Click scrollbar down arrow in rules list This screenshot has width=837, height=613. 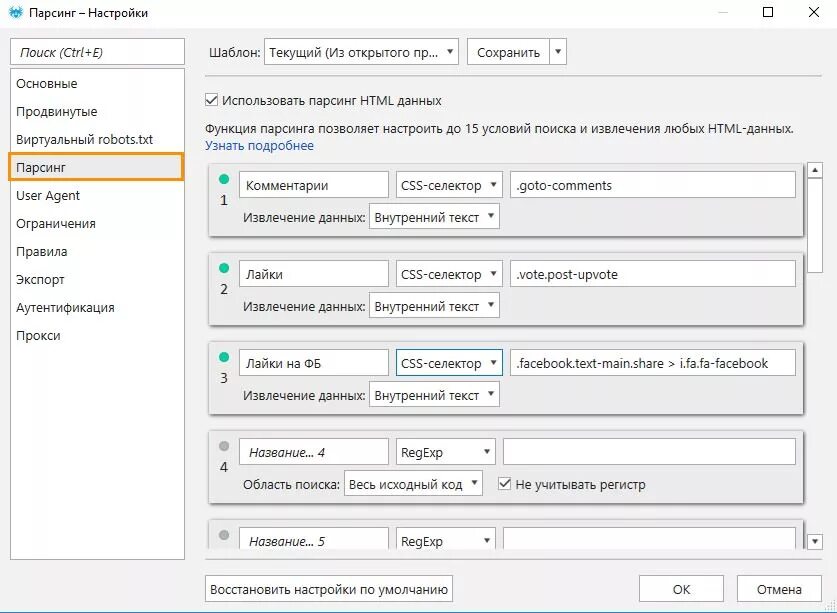pos(815,541)
